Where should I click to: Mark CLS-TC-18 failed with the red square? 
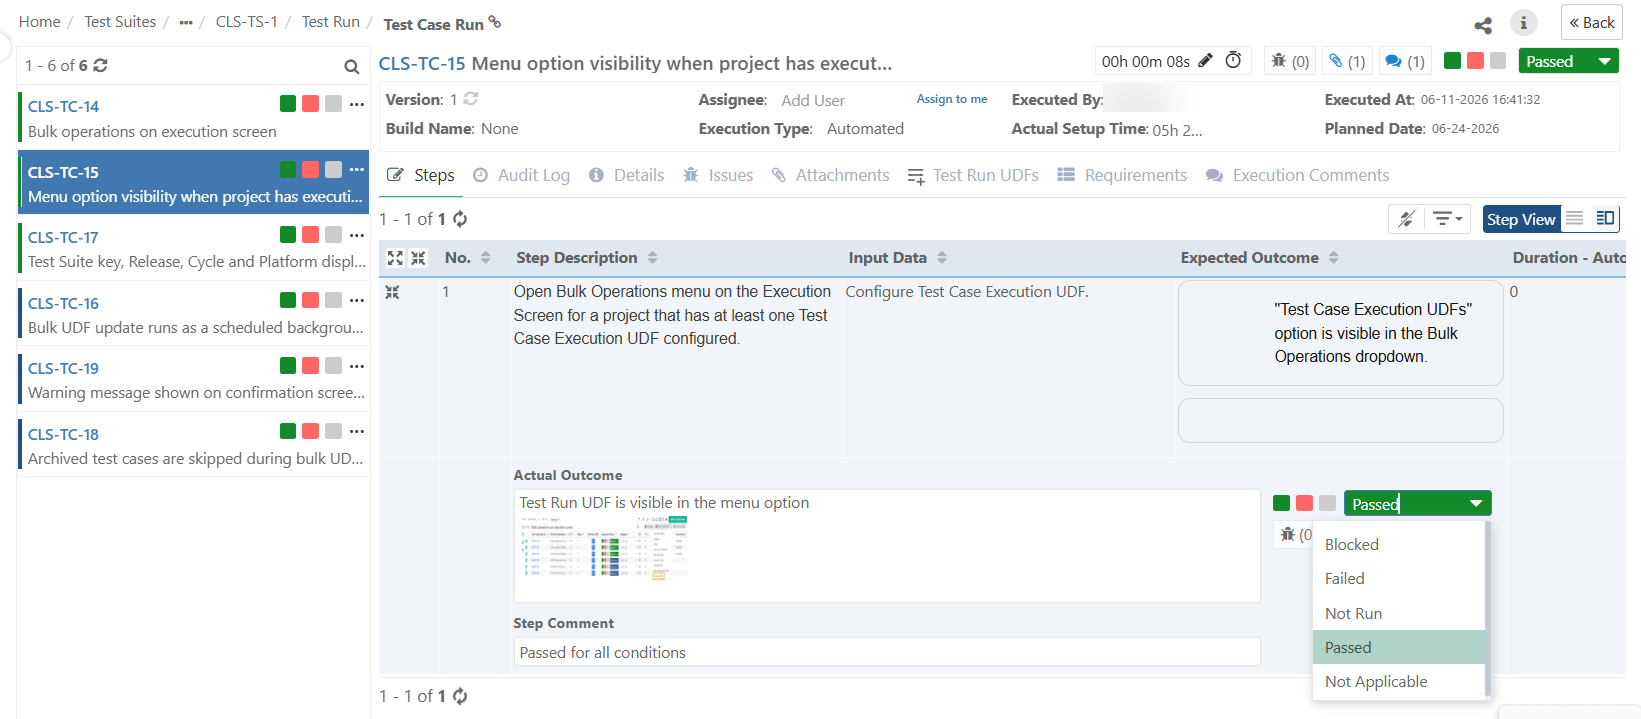[x=311, y=431]
